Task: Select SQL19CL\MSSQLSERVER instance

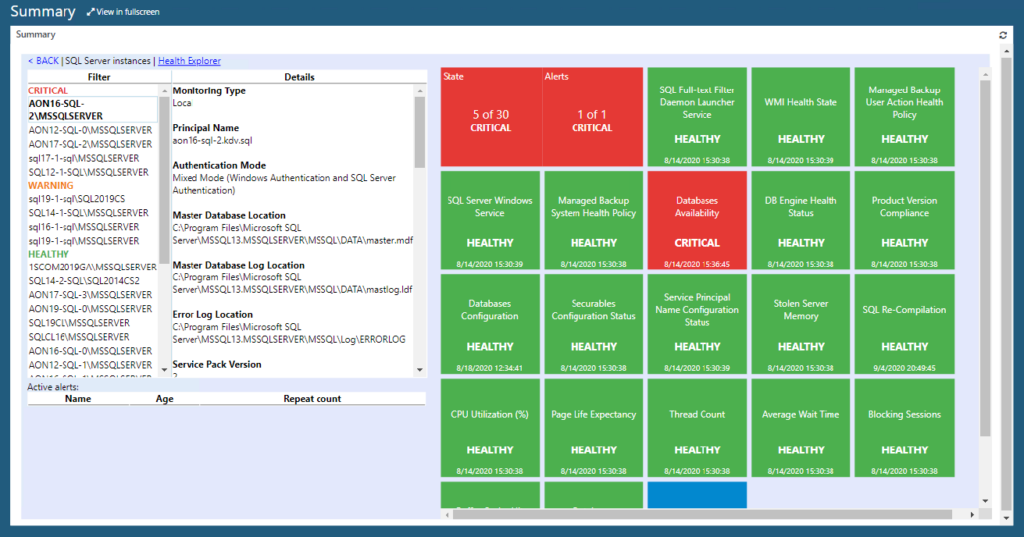Action: [x=79, y=323]
